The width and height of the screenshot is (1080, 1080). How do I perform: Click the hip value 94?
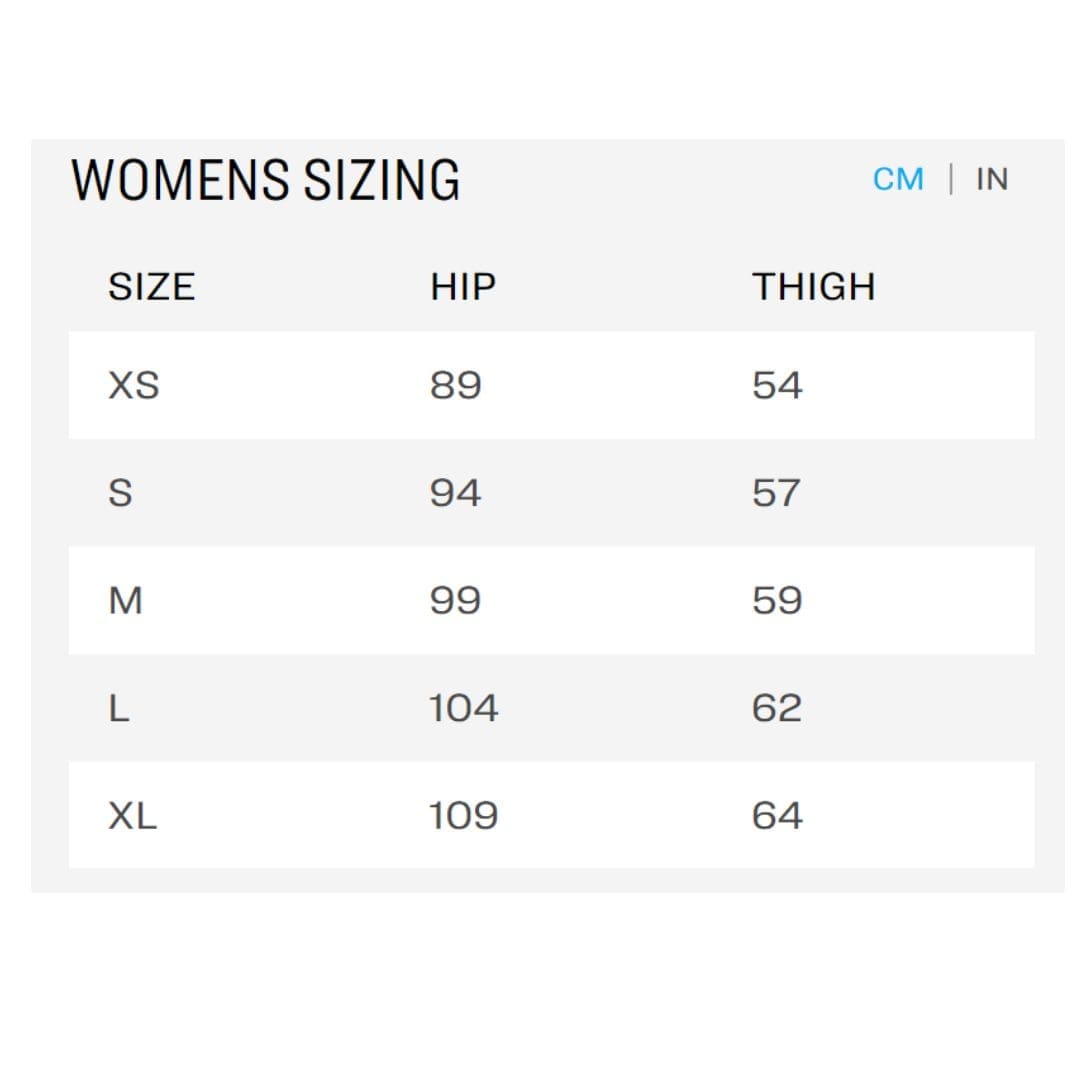click(456, 493)
